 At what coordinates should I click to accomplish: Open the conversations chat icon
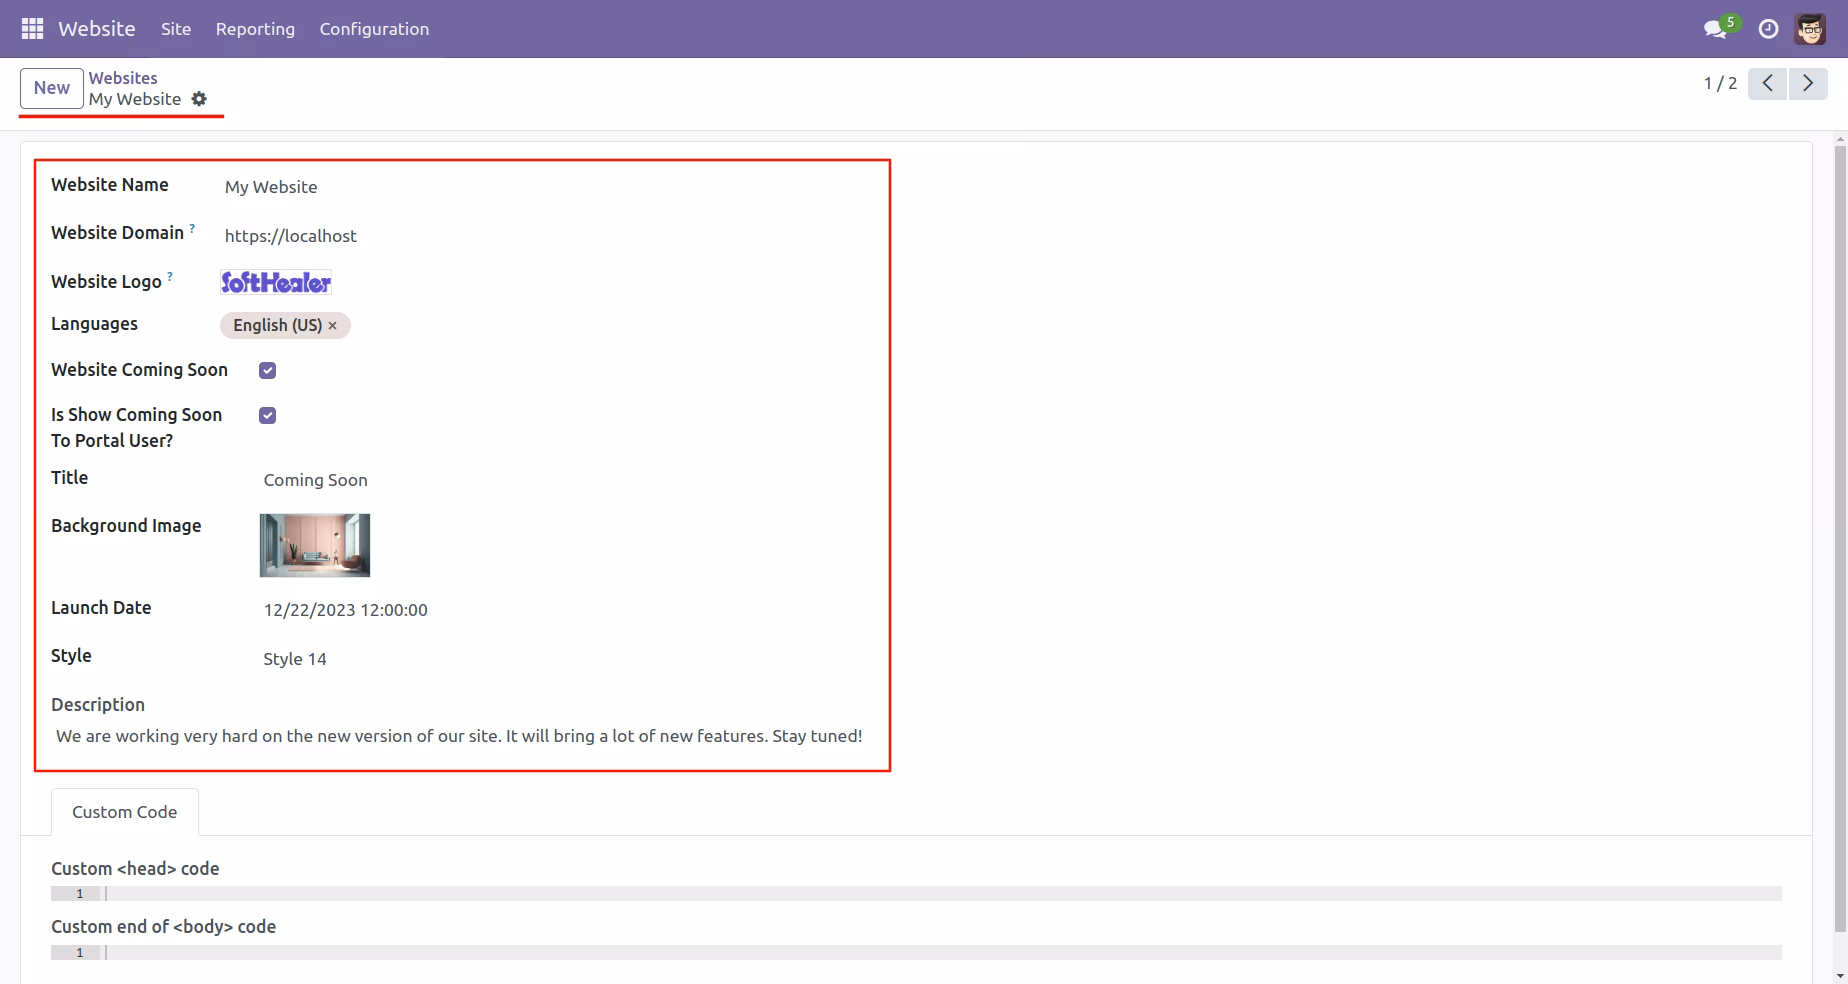coord(1716,29)
